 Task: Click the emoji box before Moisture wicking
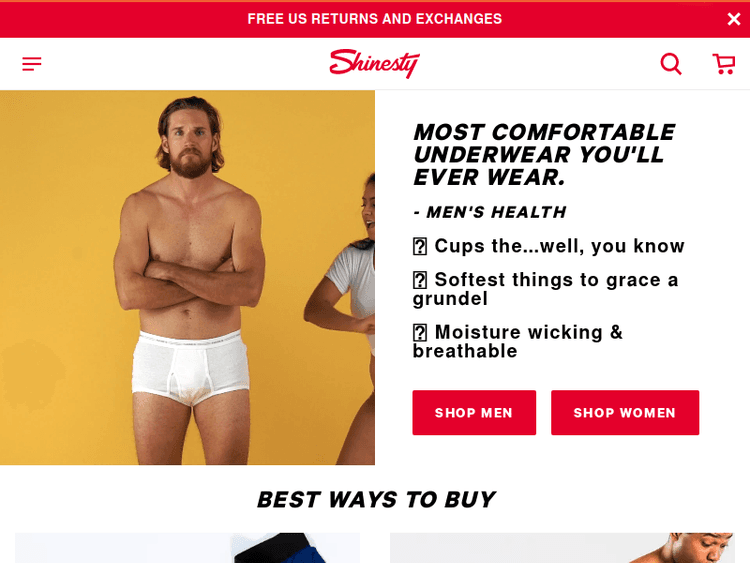tap(419, 333)
